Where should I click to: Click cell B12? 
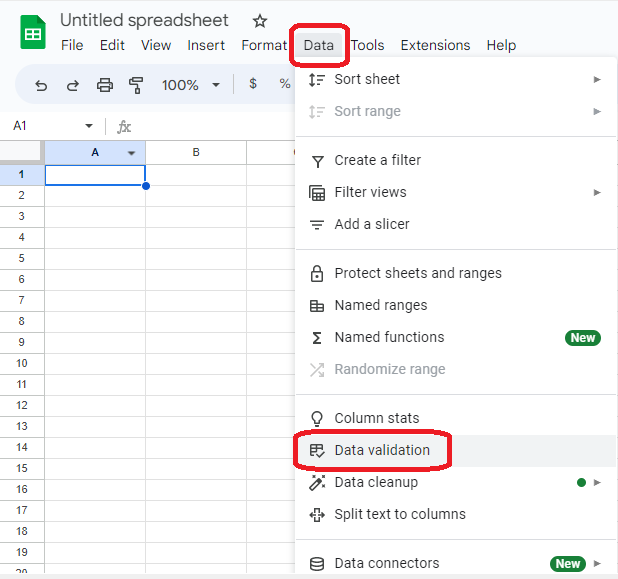pos(196,406)
